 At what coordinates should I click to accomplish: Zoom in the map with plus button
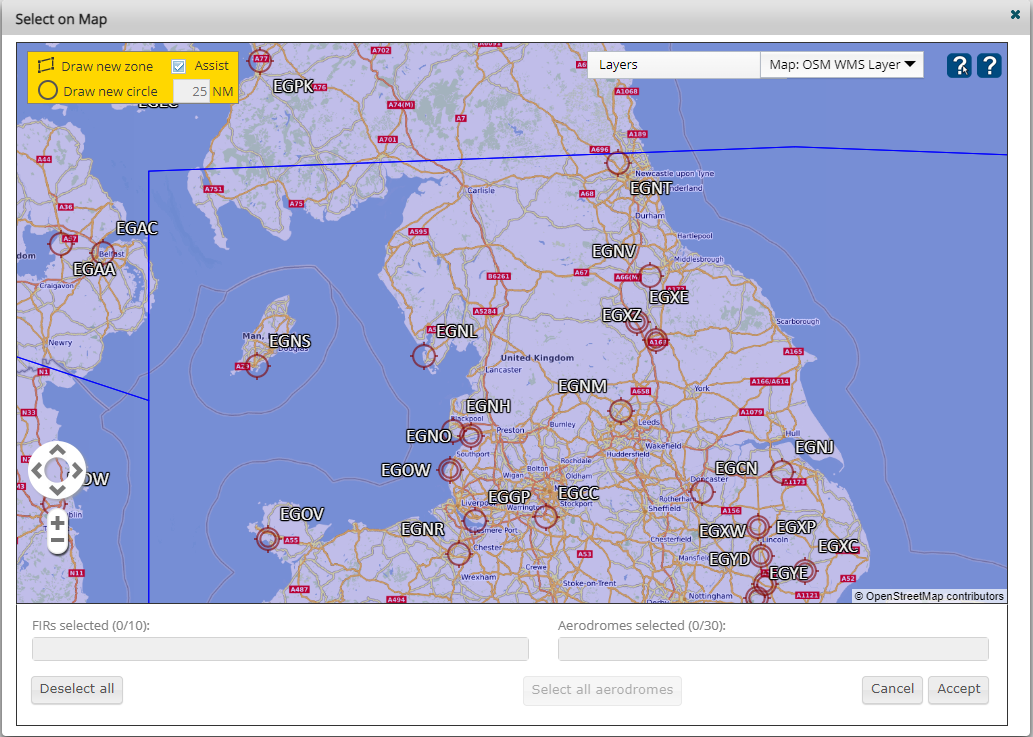tap(57, 522)
